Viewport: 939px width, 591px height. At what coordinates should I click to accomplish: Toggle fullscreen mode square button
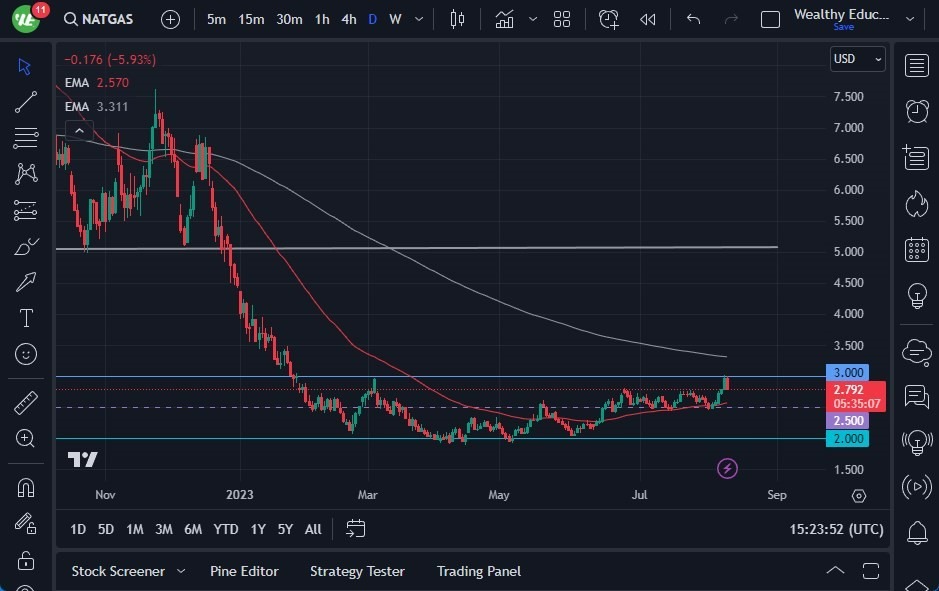[770, 20]
